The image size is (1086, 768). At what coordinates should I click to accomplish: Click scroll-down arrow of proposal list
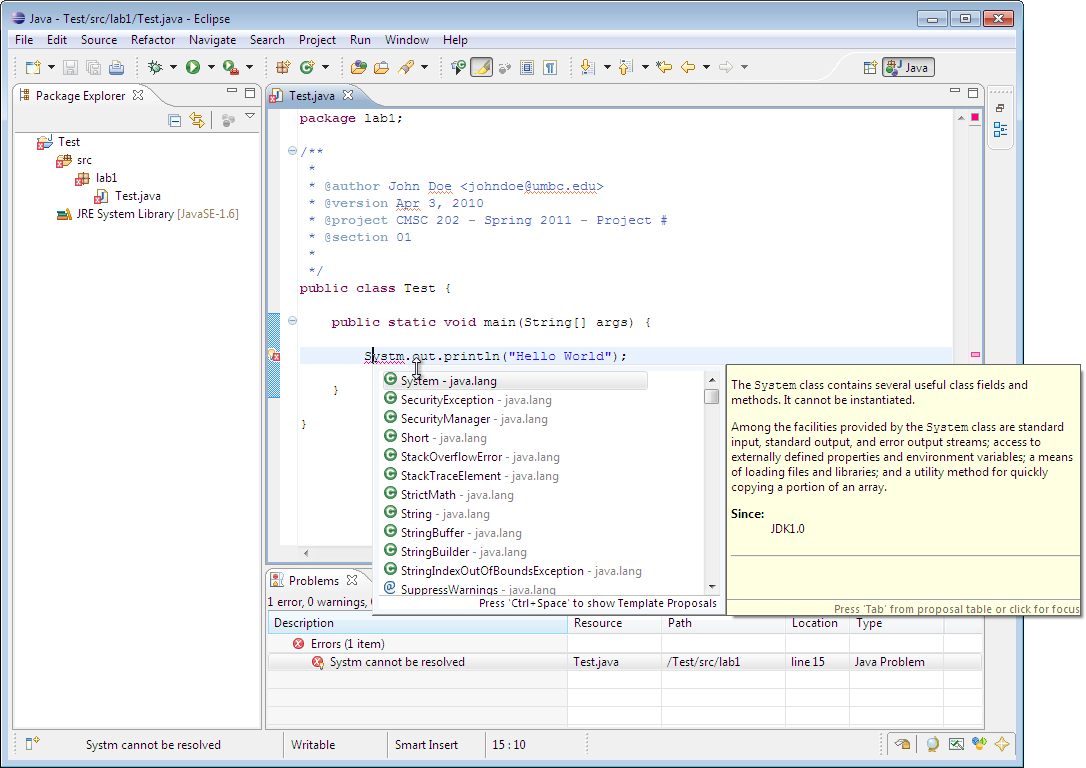coord(712,587)
